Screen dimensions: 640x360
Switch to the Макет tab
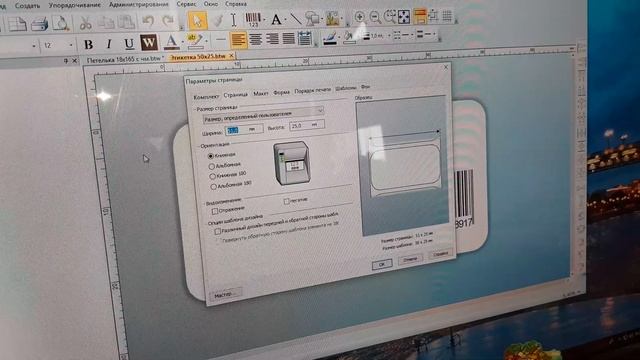point(260,93)
